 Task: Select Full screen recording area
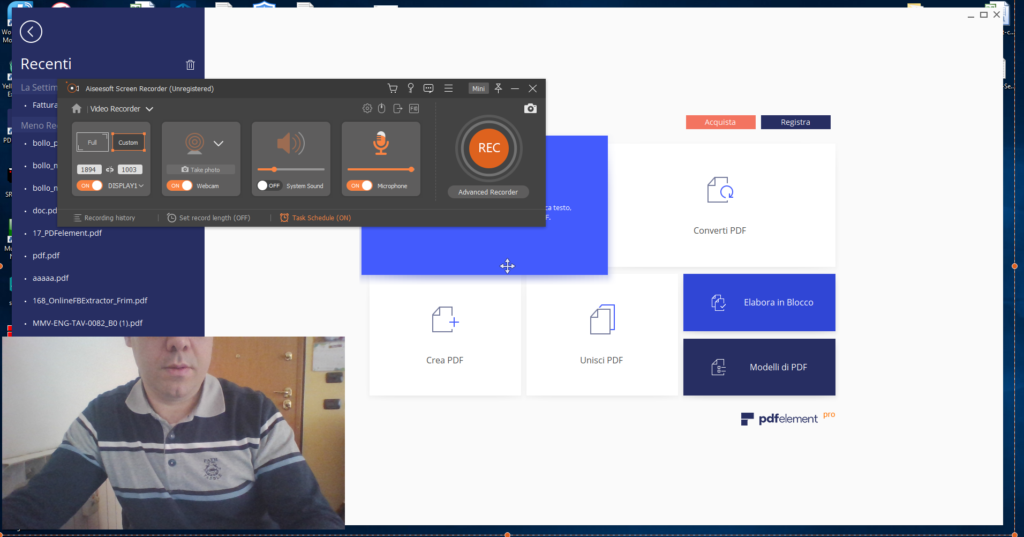point(93,142)
